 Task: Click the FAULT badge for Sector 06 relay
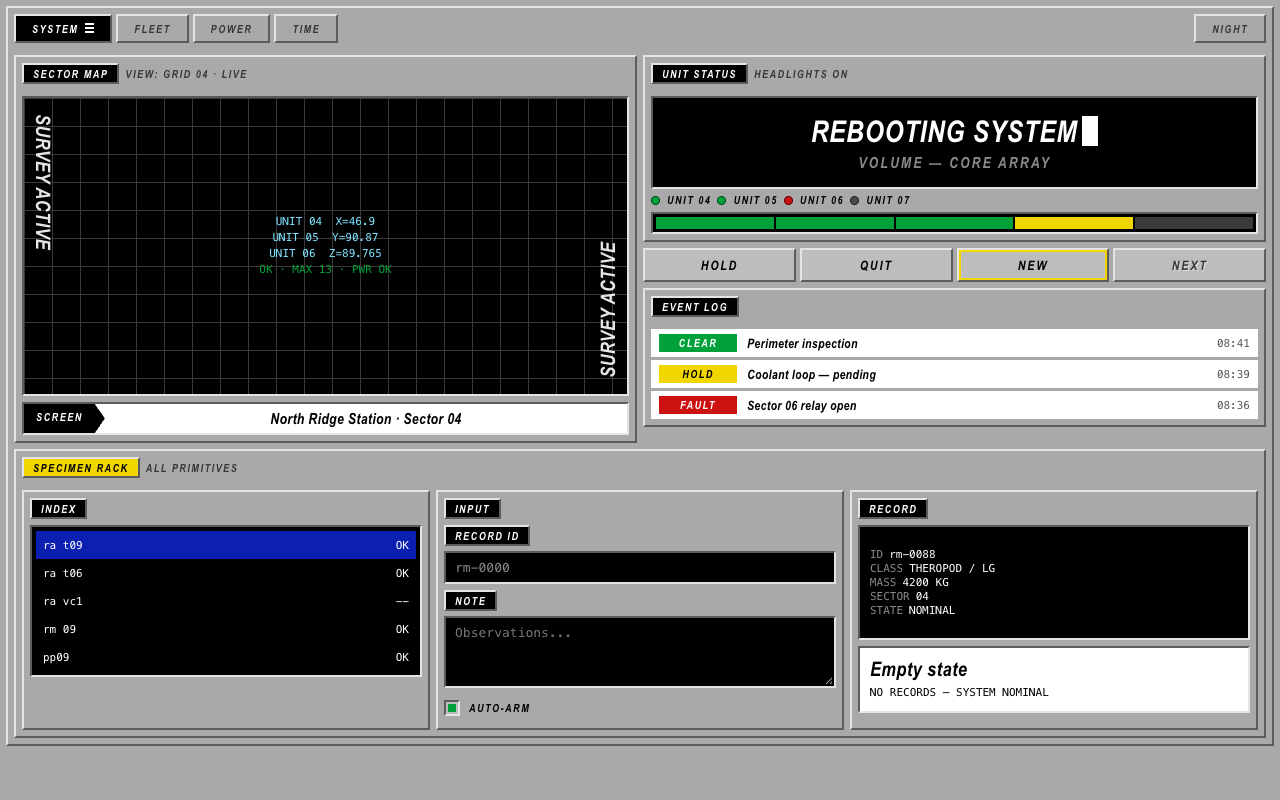click(x=698, y=405)
